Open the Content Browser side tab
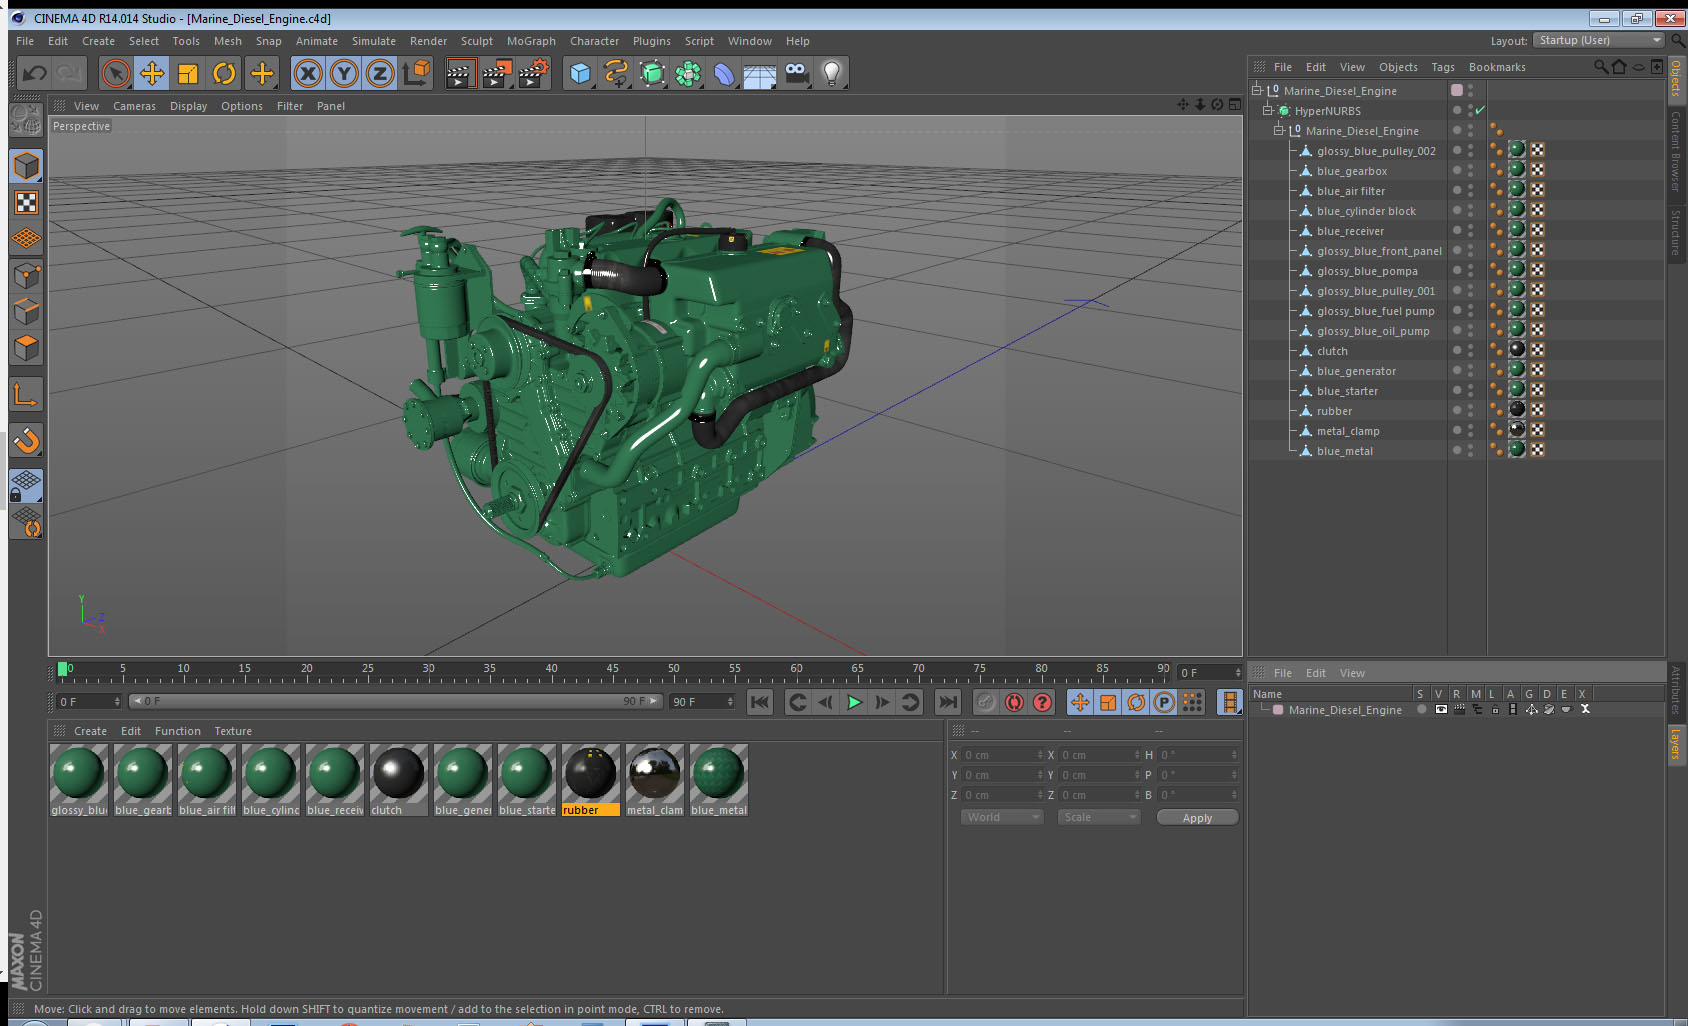 1676,150
